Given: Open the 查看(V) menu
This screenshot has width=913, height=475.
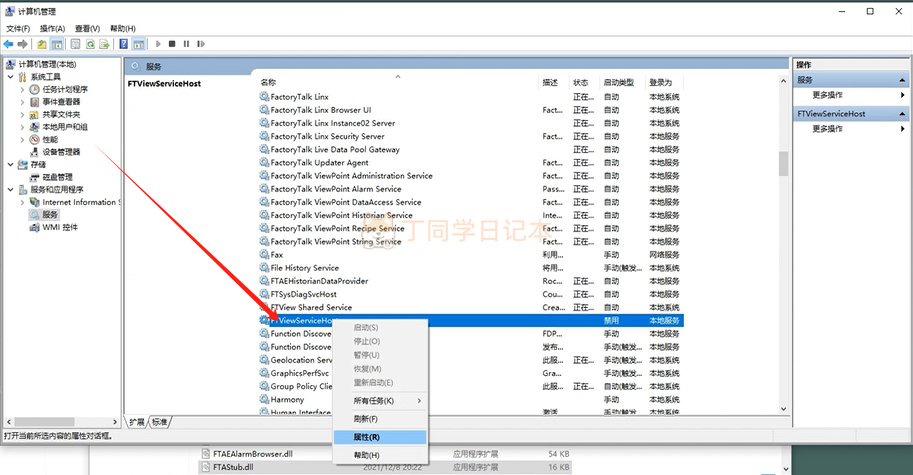Looking at the screenshot, I should click(87, 29).
